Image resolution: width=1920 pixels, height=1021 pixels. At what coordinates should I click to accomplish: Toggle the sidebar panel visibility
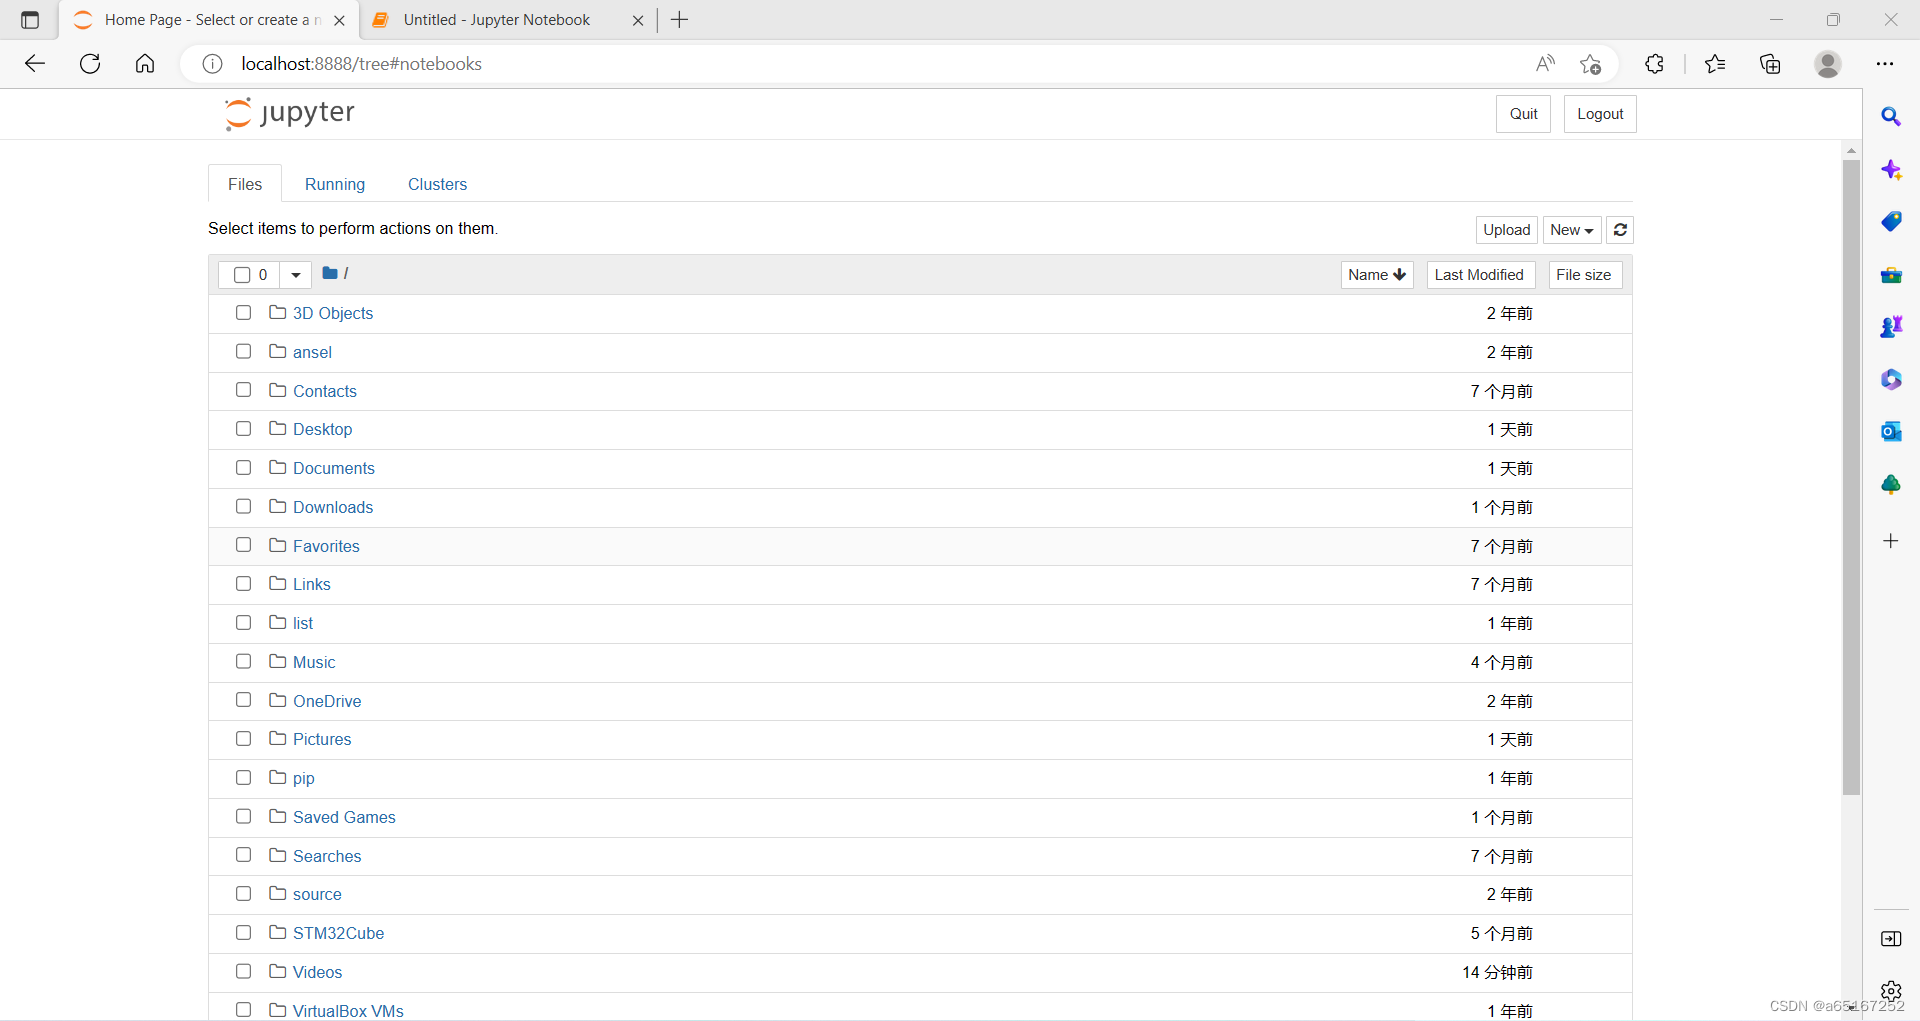click(x=1891, y=939)
